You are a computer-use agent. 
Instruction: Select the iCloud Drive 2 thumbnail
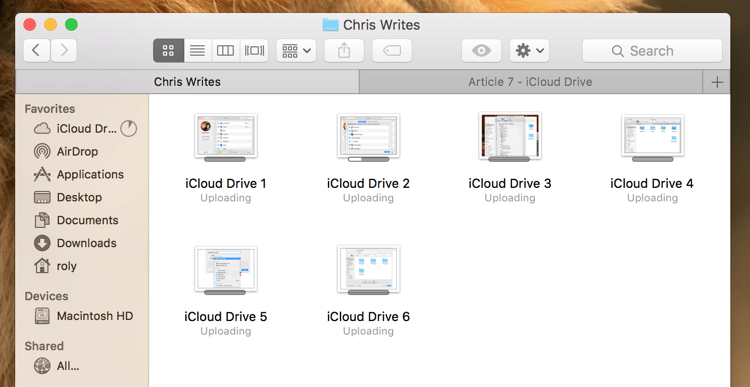pos(368,137)
